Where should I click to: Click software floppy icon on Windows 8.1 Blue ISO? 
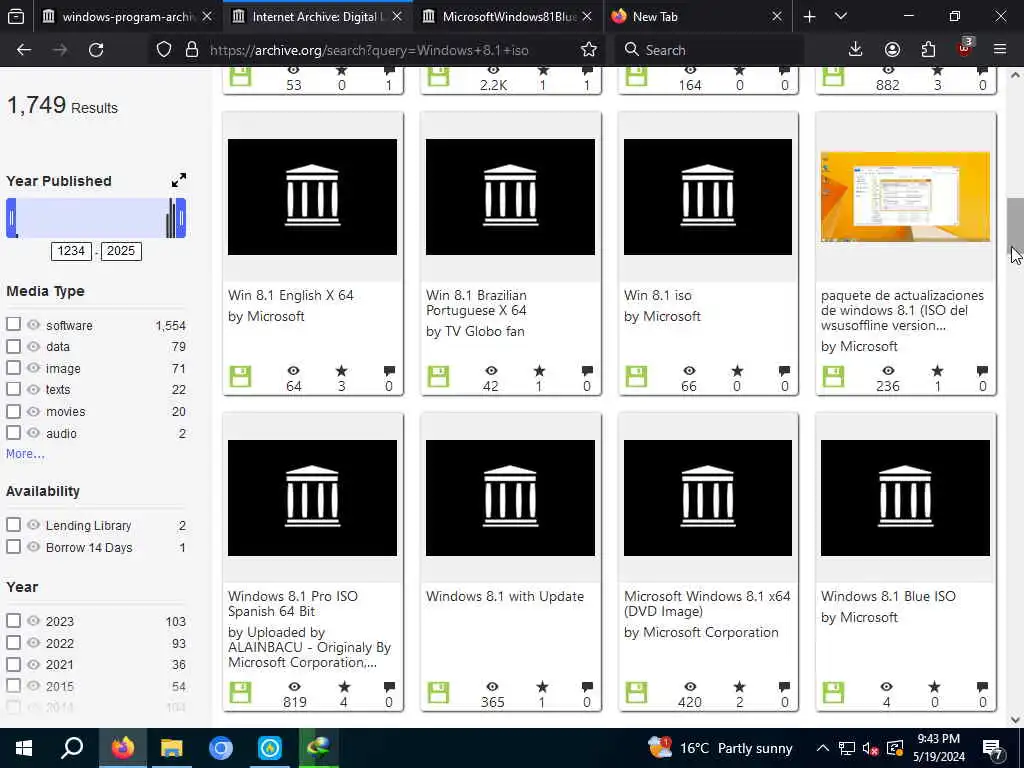(x=833, y=692)
